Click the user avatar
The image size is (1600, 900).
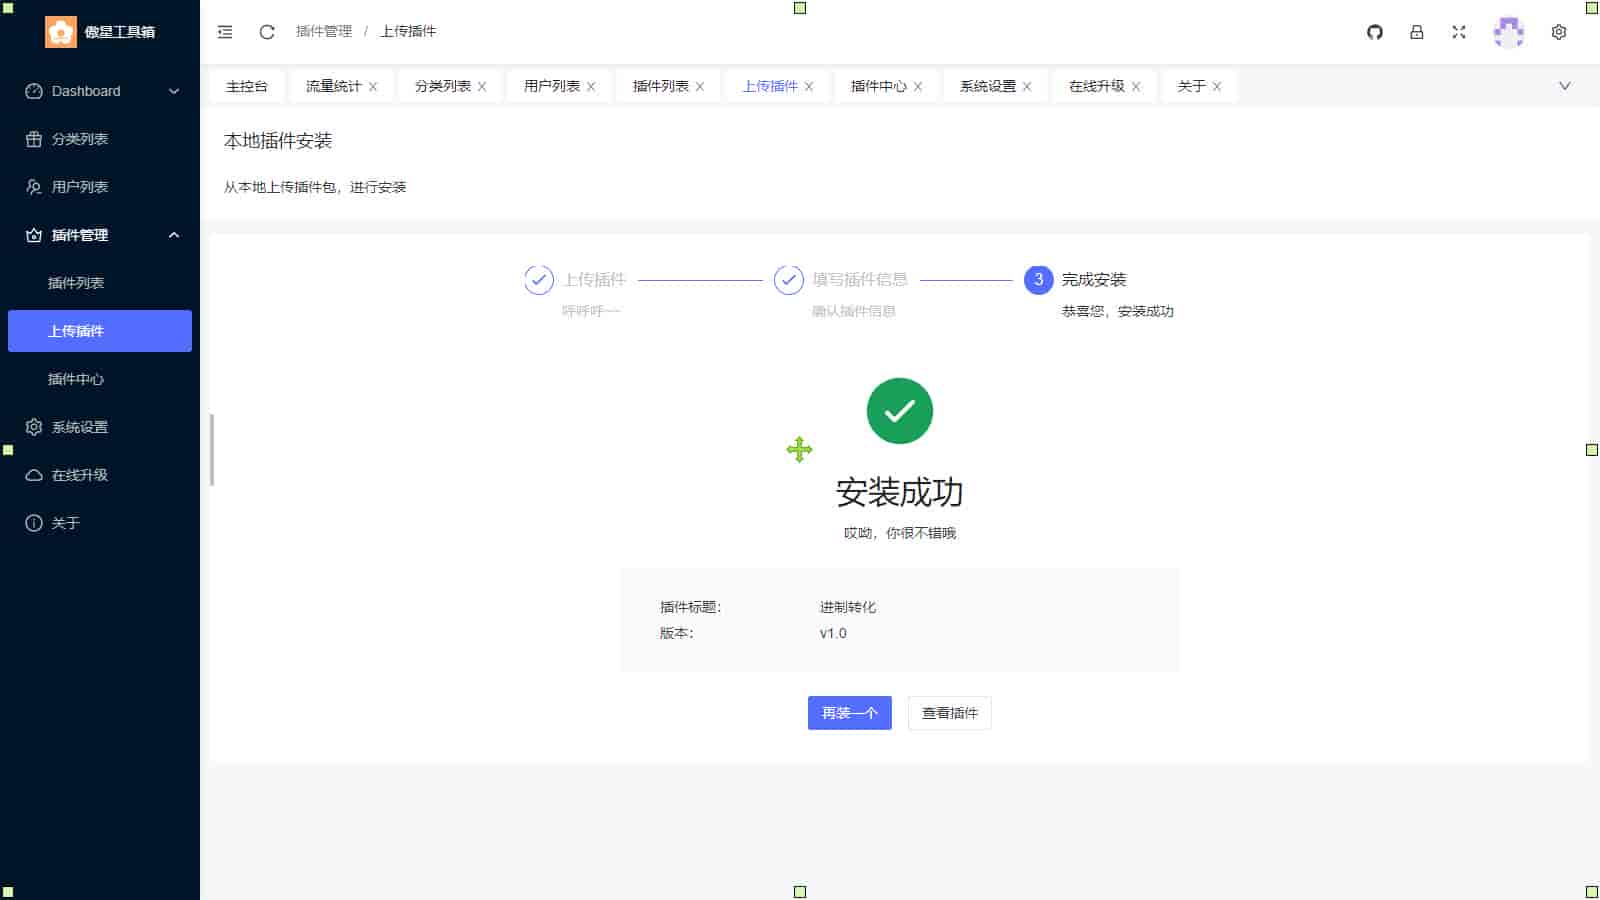click(x=1508, y=32)
